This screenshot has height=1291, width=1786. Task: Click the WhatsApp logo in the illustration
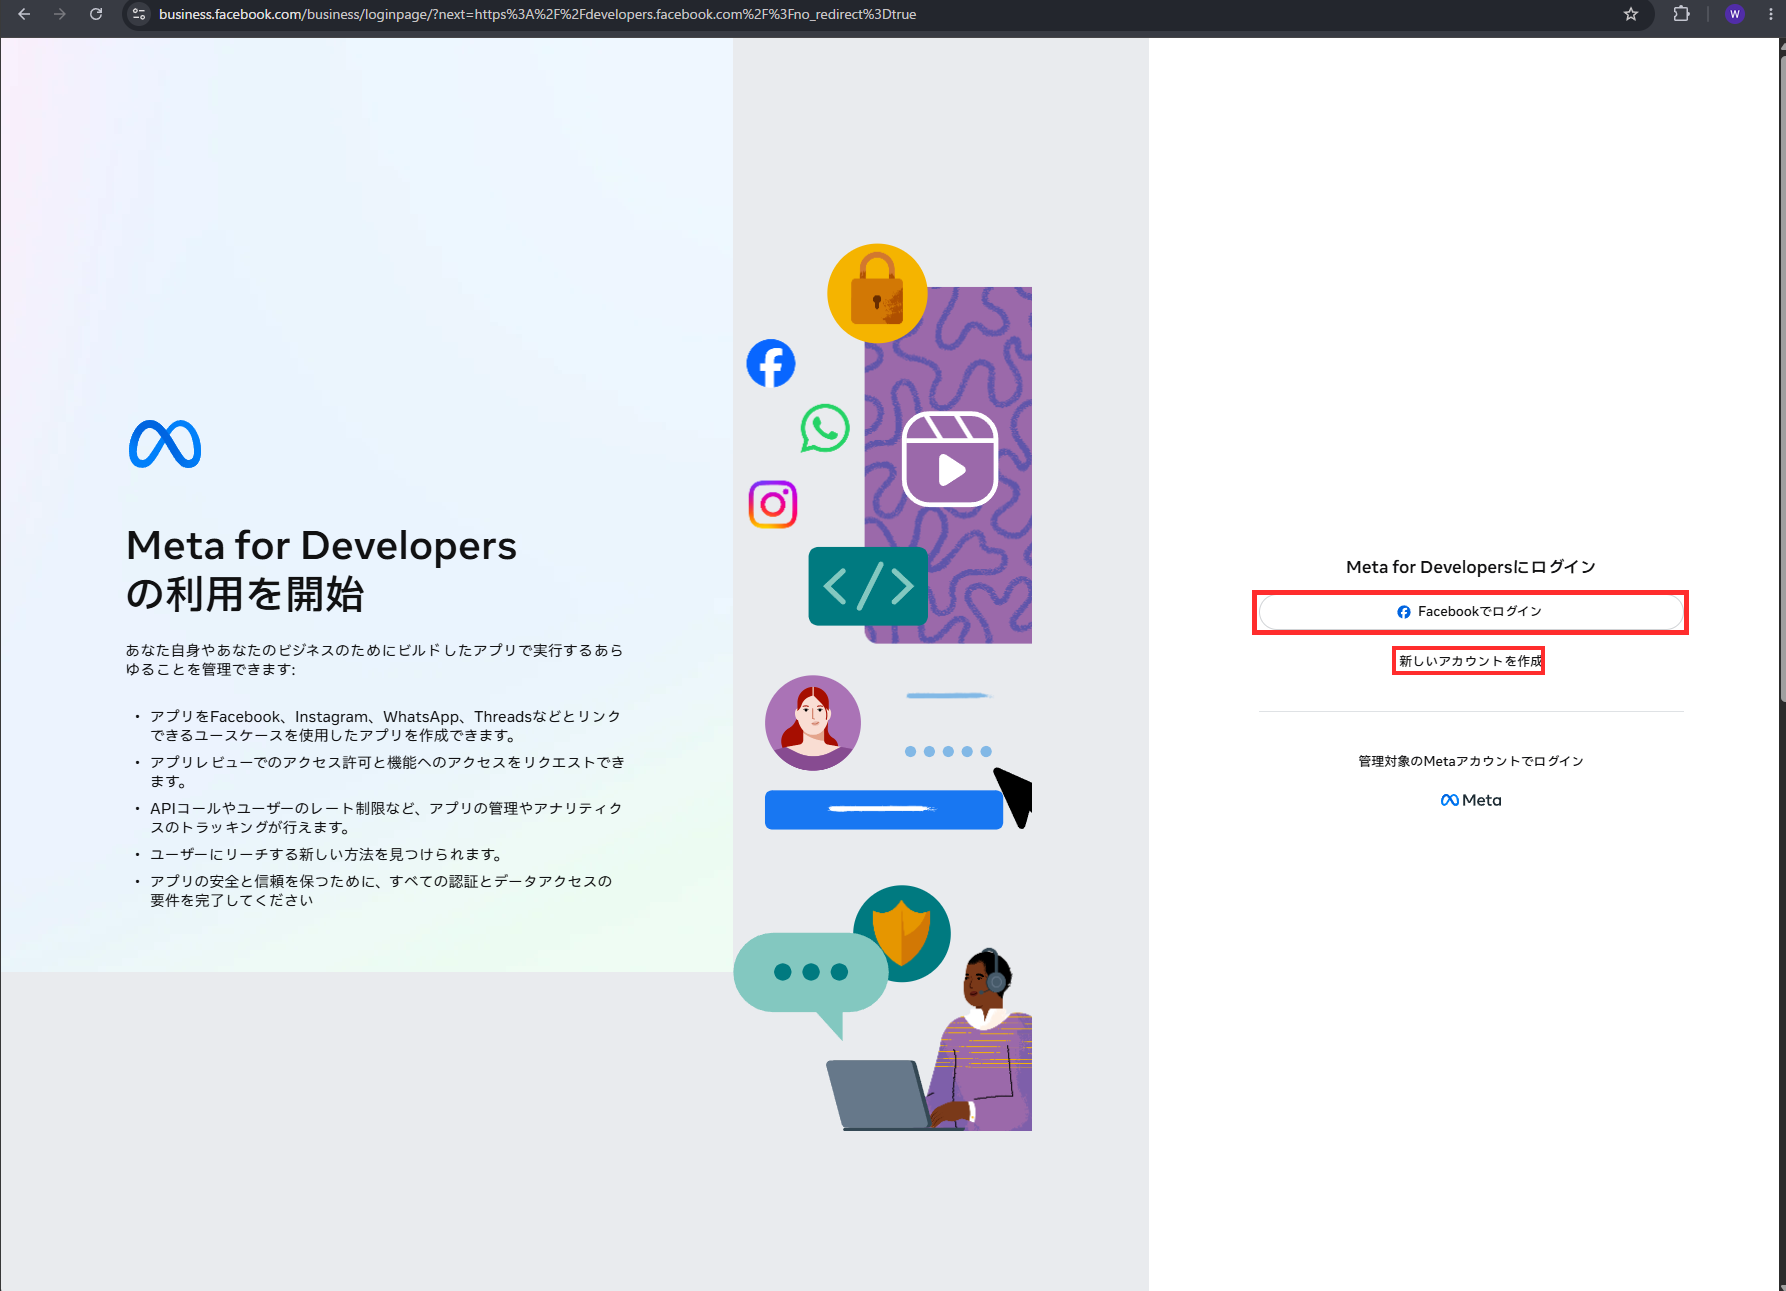pyautogui.click(x=825, y=428)
